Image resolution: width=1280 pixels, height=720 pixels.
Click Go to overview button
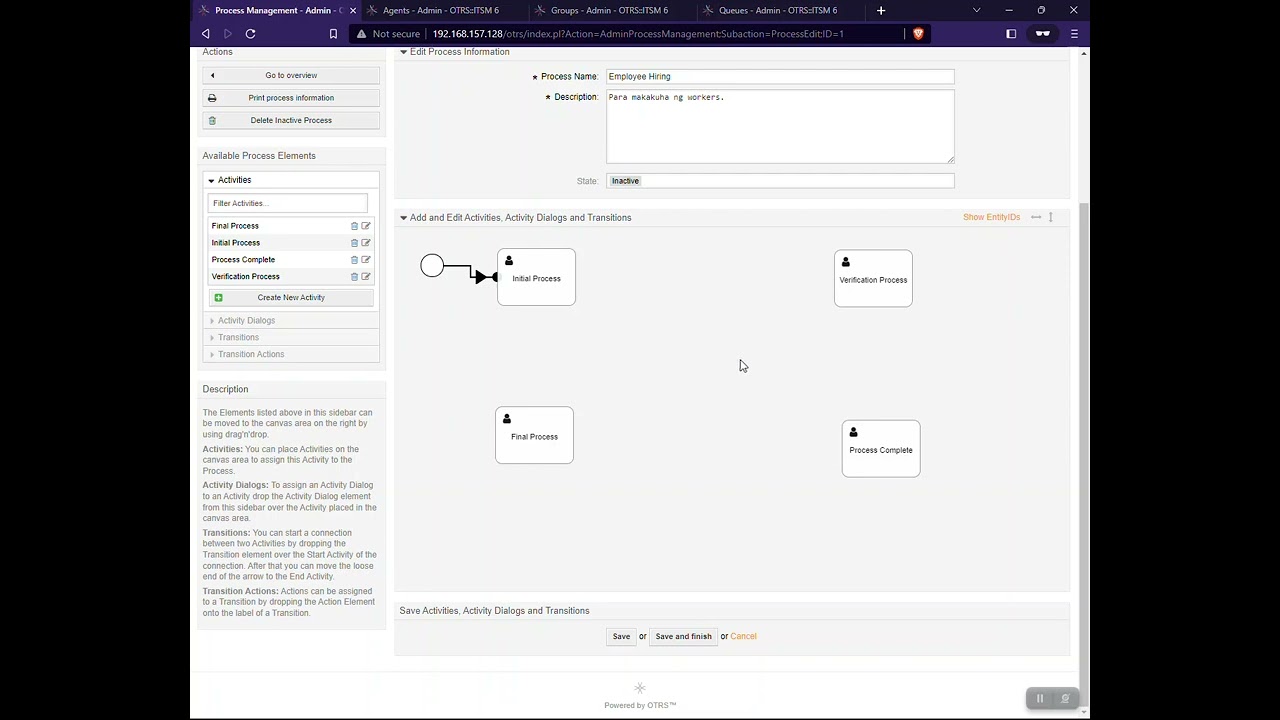click(x=291, y=76)
